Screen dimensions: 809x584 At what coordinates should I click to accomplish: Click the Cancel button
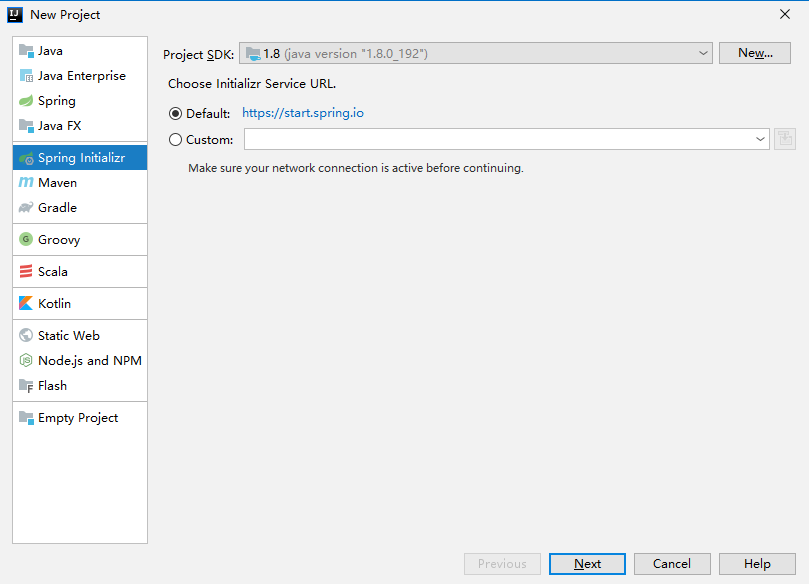[x=672, y=564]
